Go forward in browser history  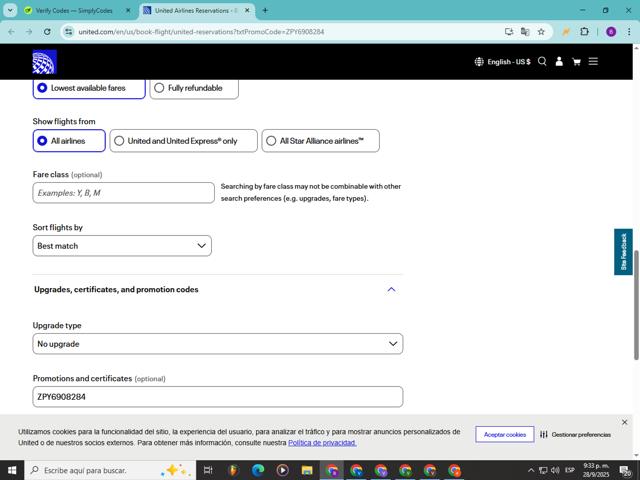point(29,32)
